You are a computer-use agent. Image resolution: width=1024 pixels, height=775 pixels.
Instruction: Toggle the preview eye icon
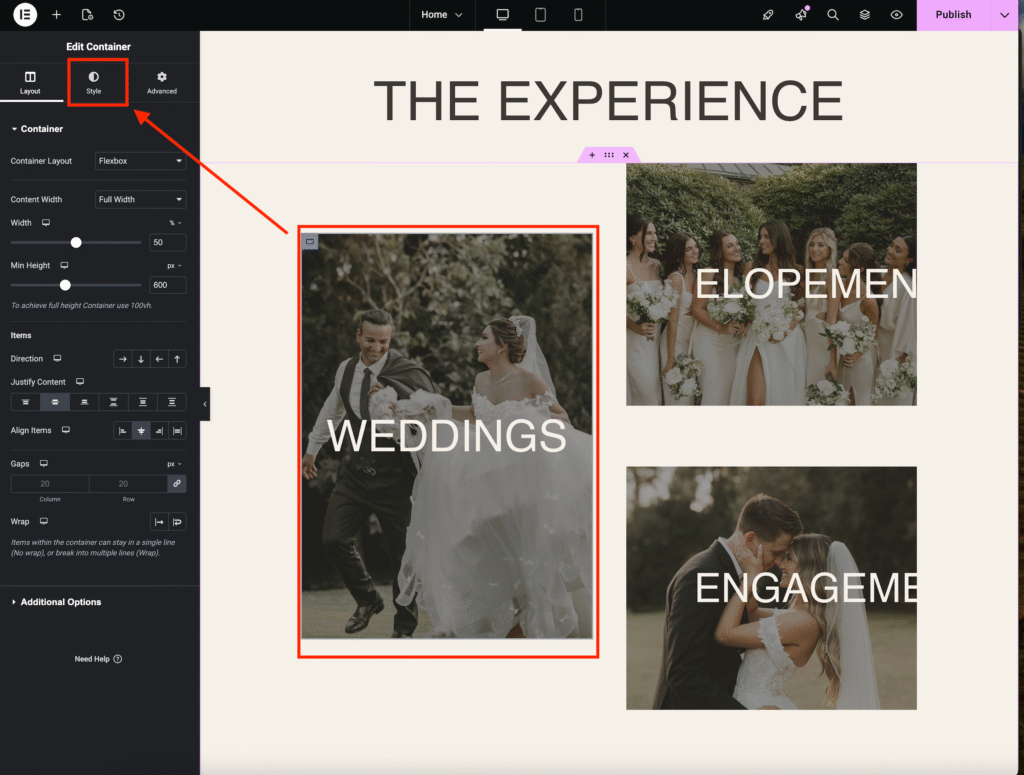(x=896, y=15)
